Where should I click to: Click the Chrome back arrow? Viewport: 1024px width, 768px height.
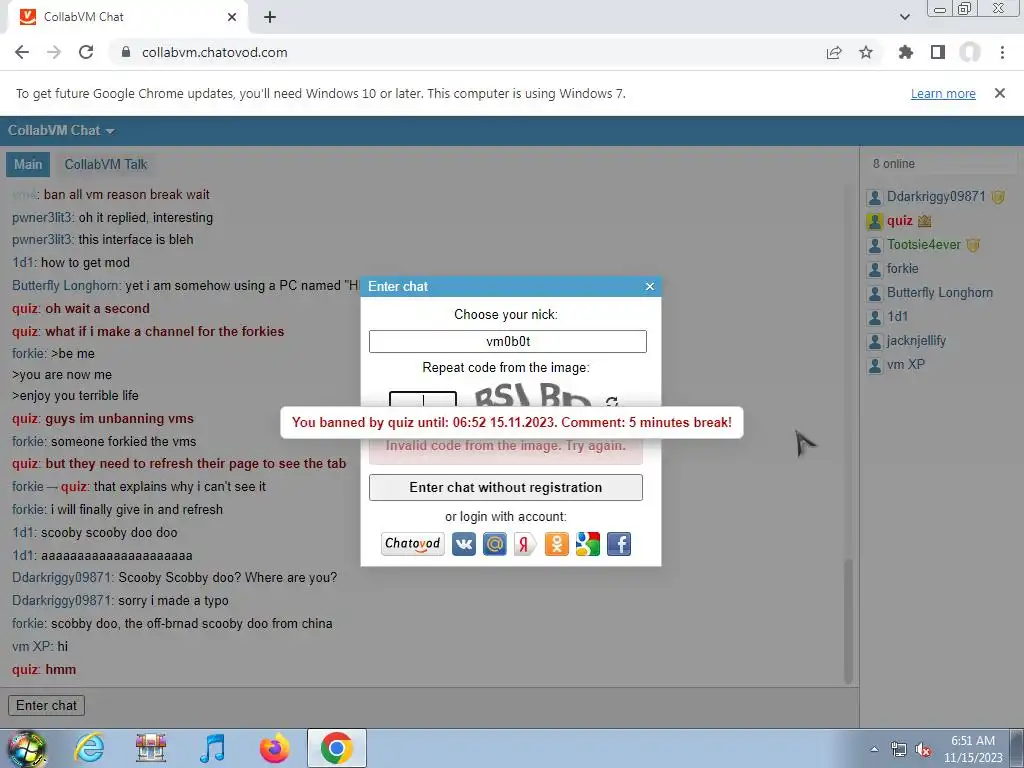[22, 52]
